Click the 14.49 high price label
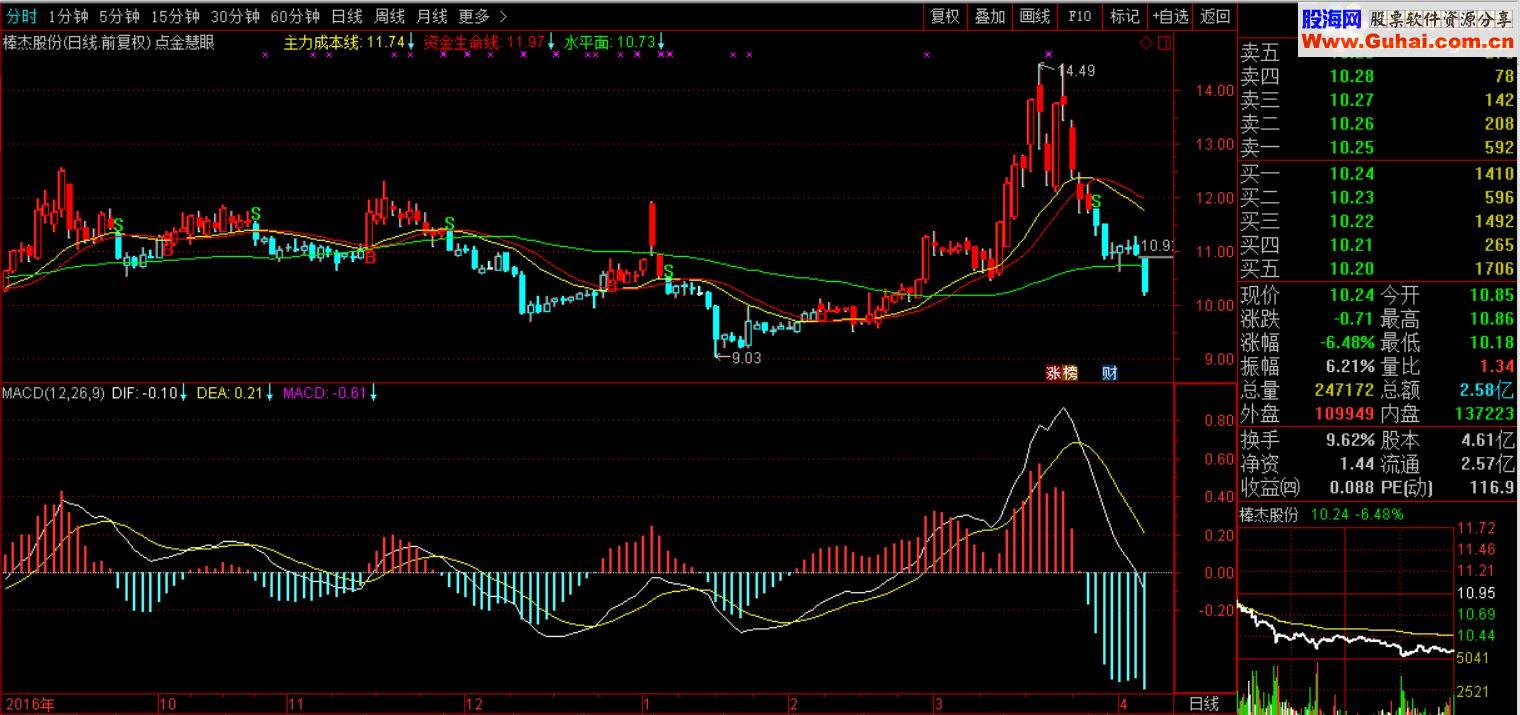The image size is (1520, 715). pyautogui.click(x=1076, y=71)
